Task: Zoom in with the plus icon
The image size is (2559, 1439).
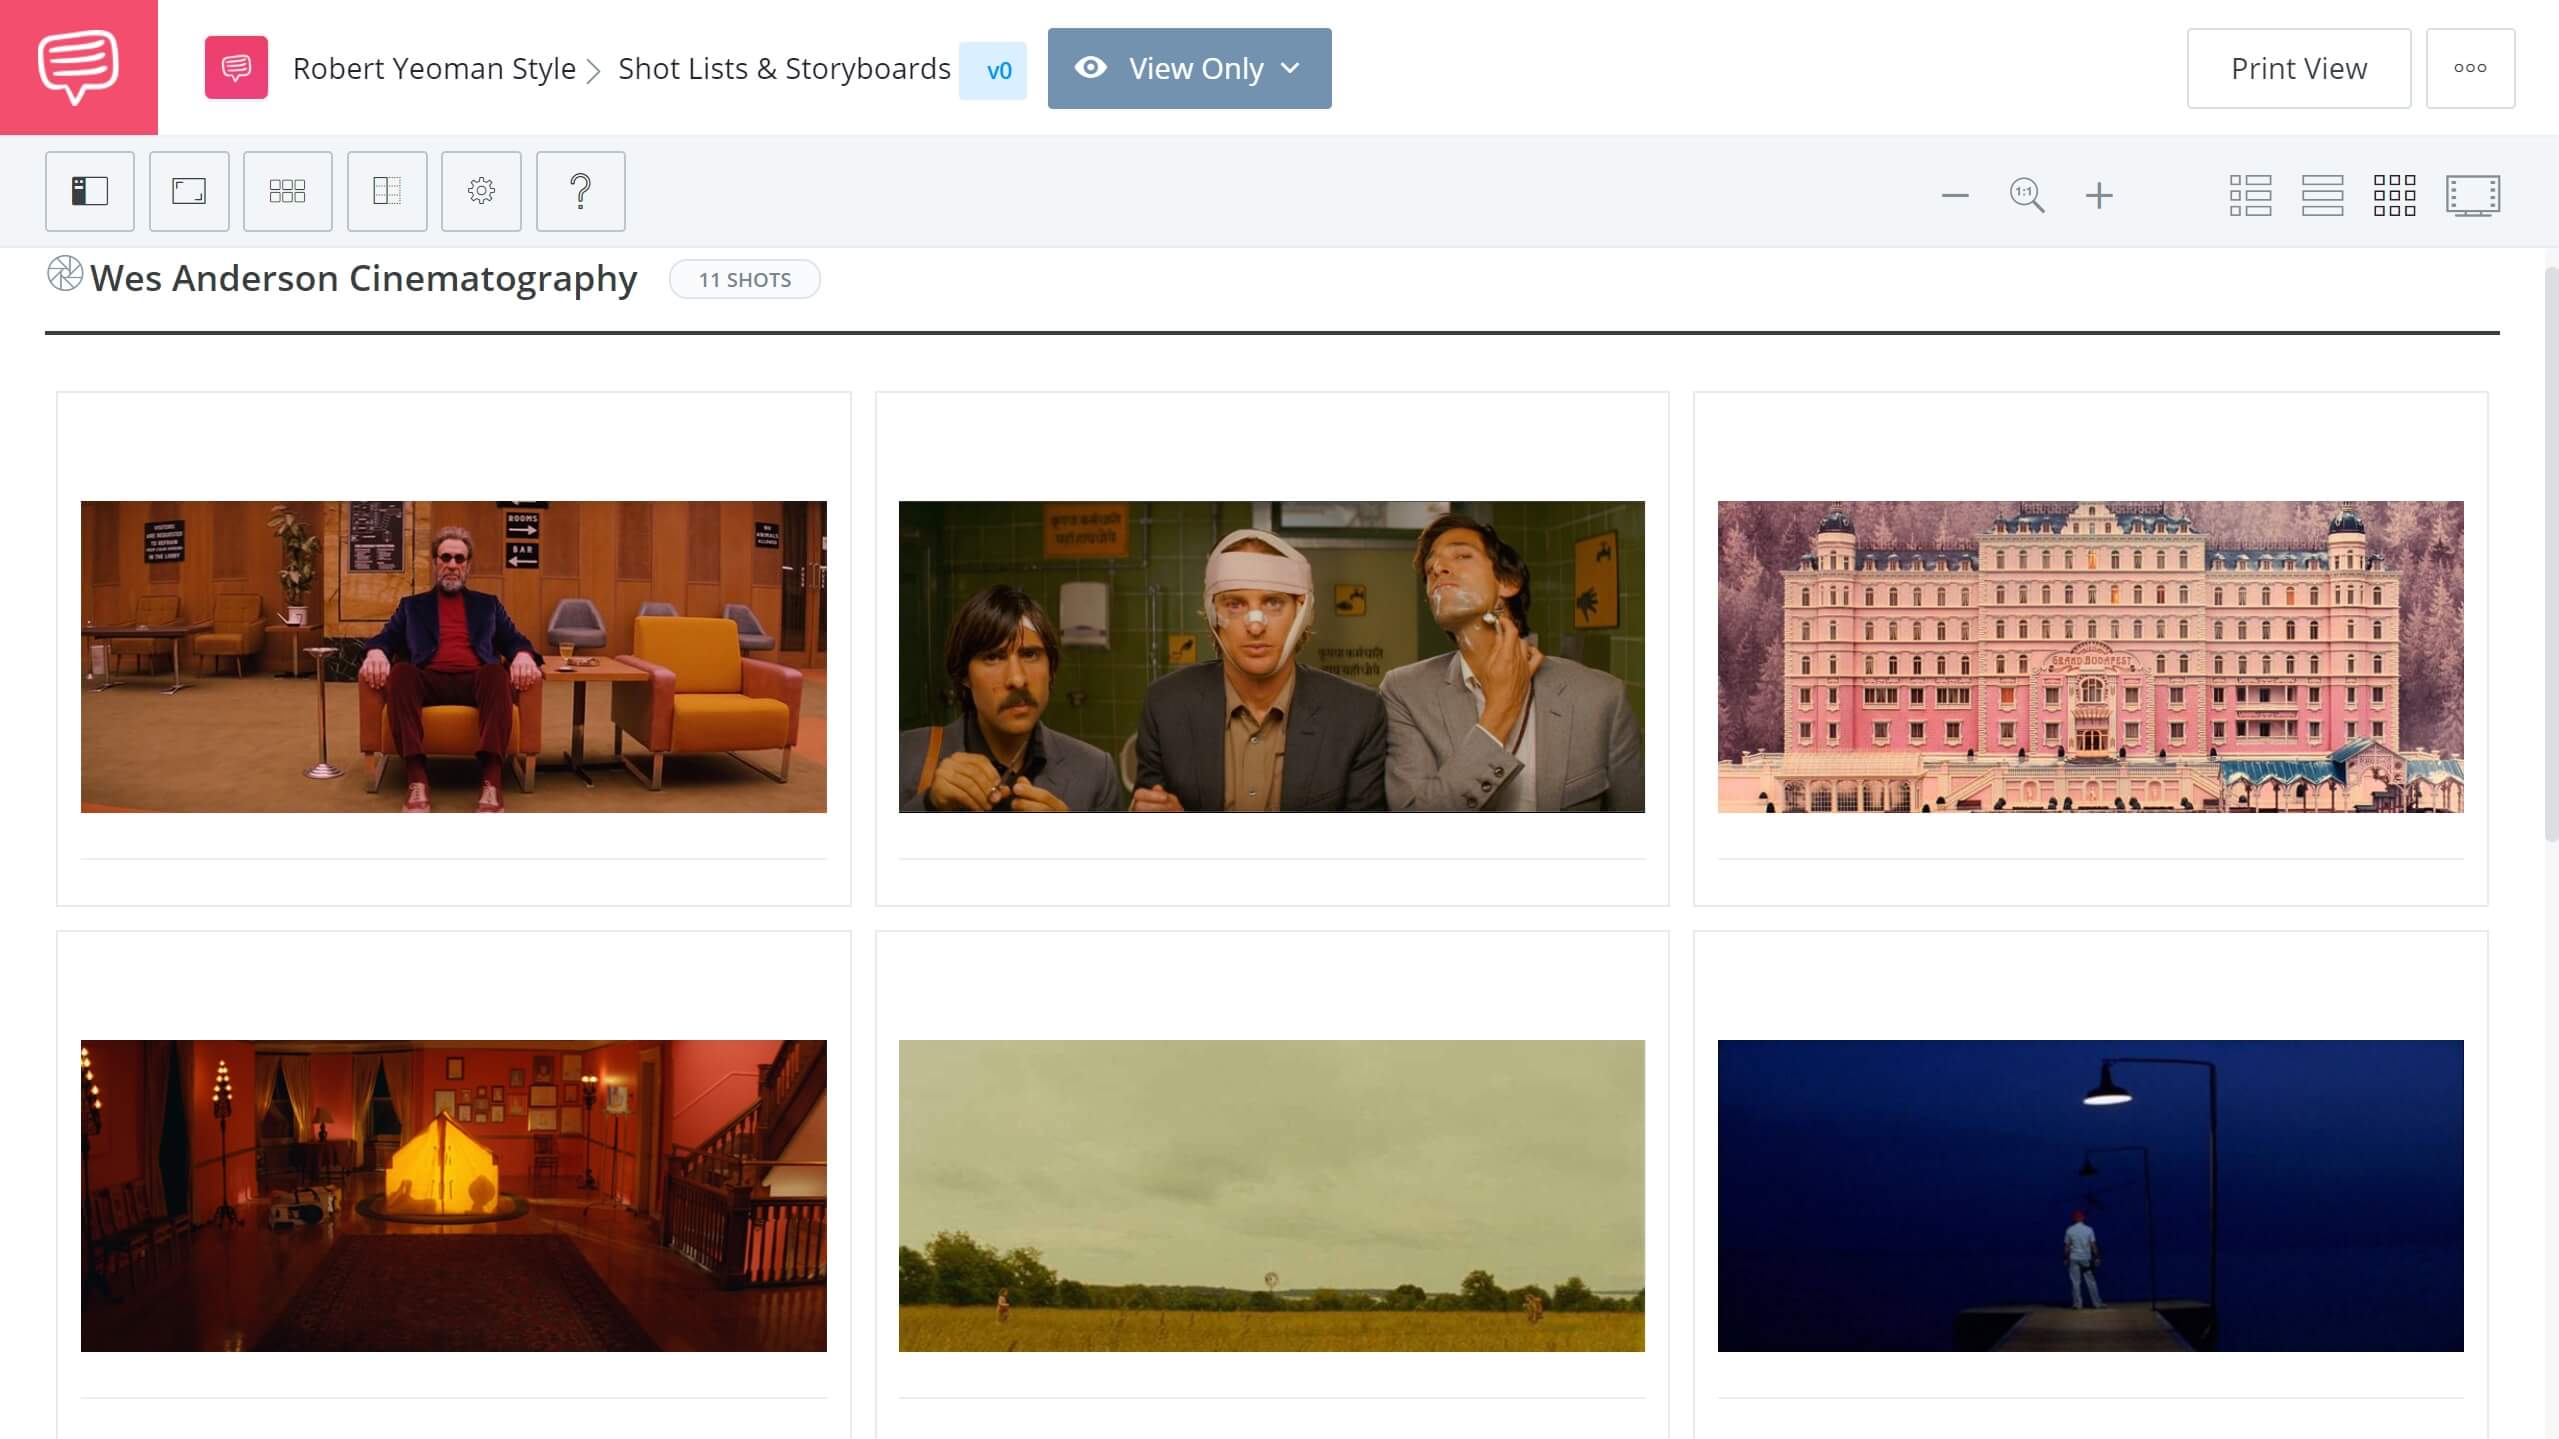Action: coord(2099,195)
